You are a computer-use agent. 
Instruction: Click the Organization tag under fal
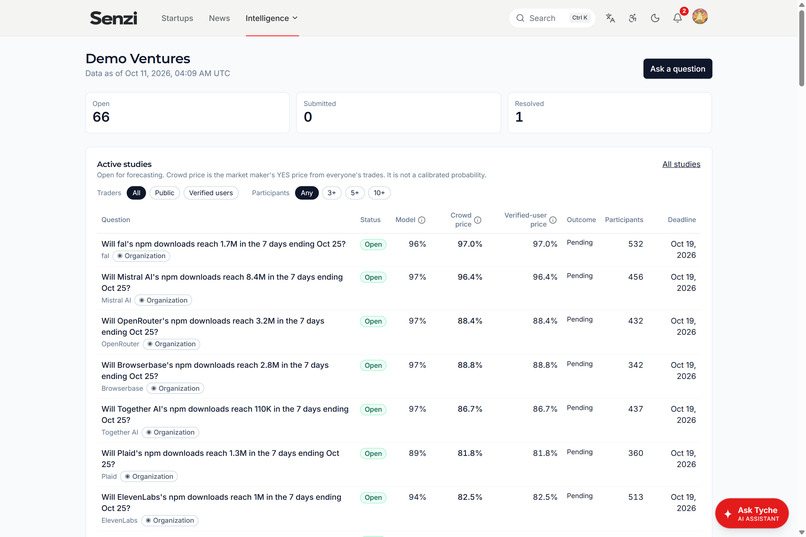[x=141, y=256]
